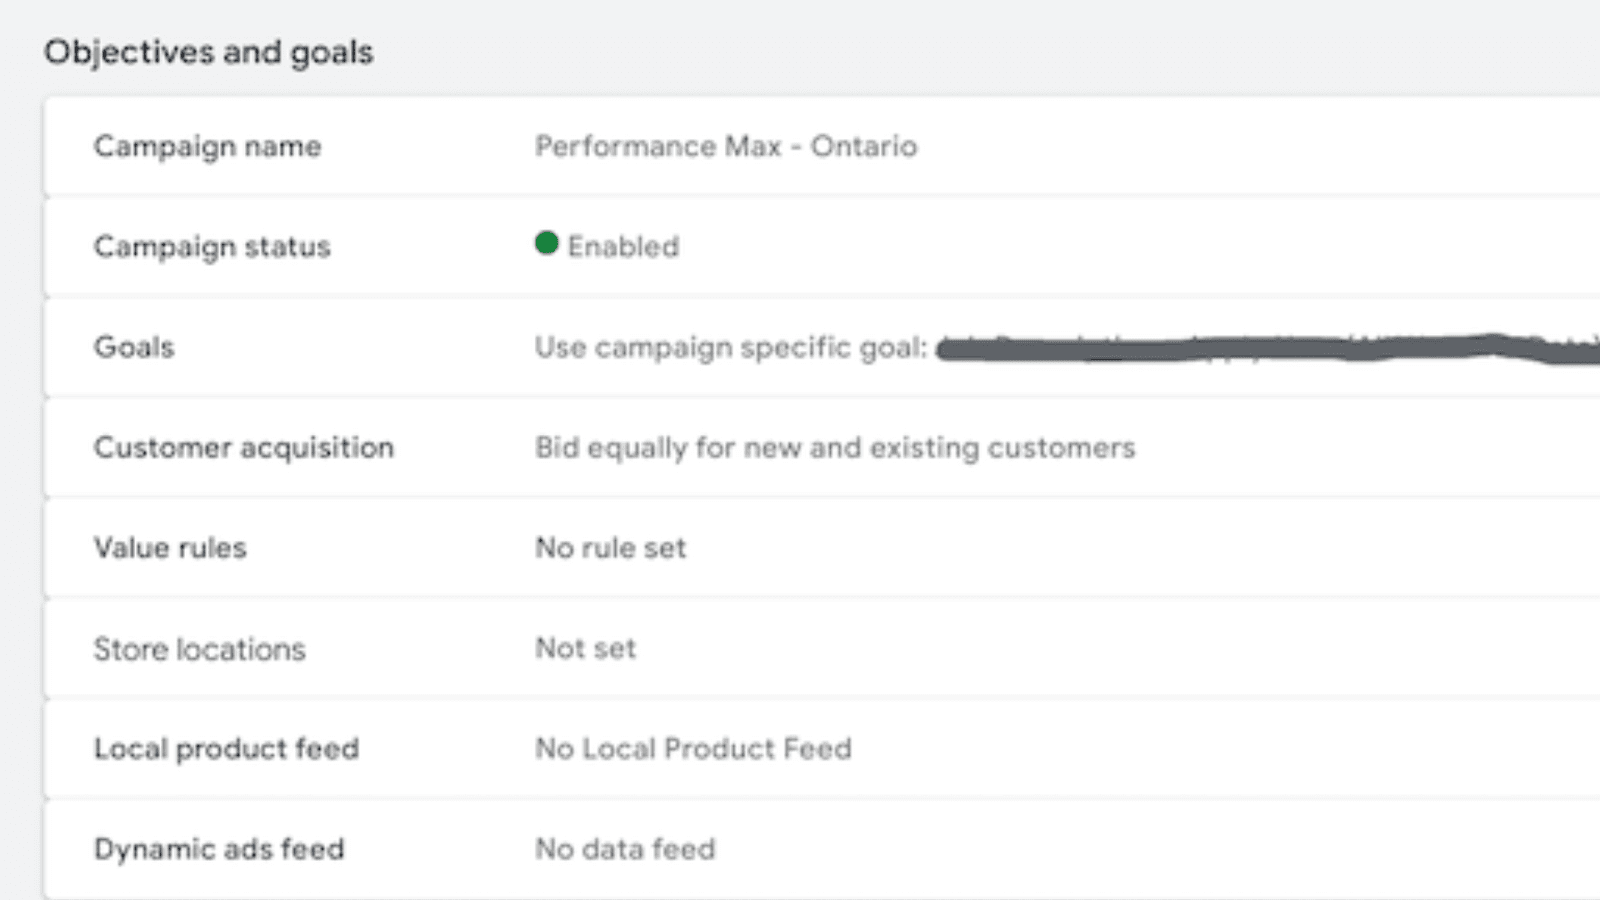Click 'Bid equally for new and existing customers'
1600x900 pixels.
[x=835, y=447]
